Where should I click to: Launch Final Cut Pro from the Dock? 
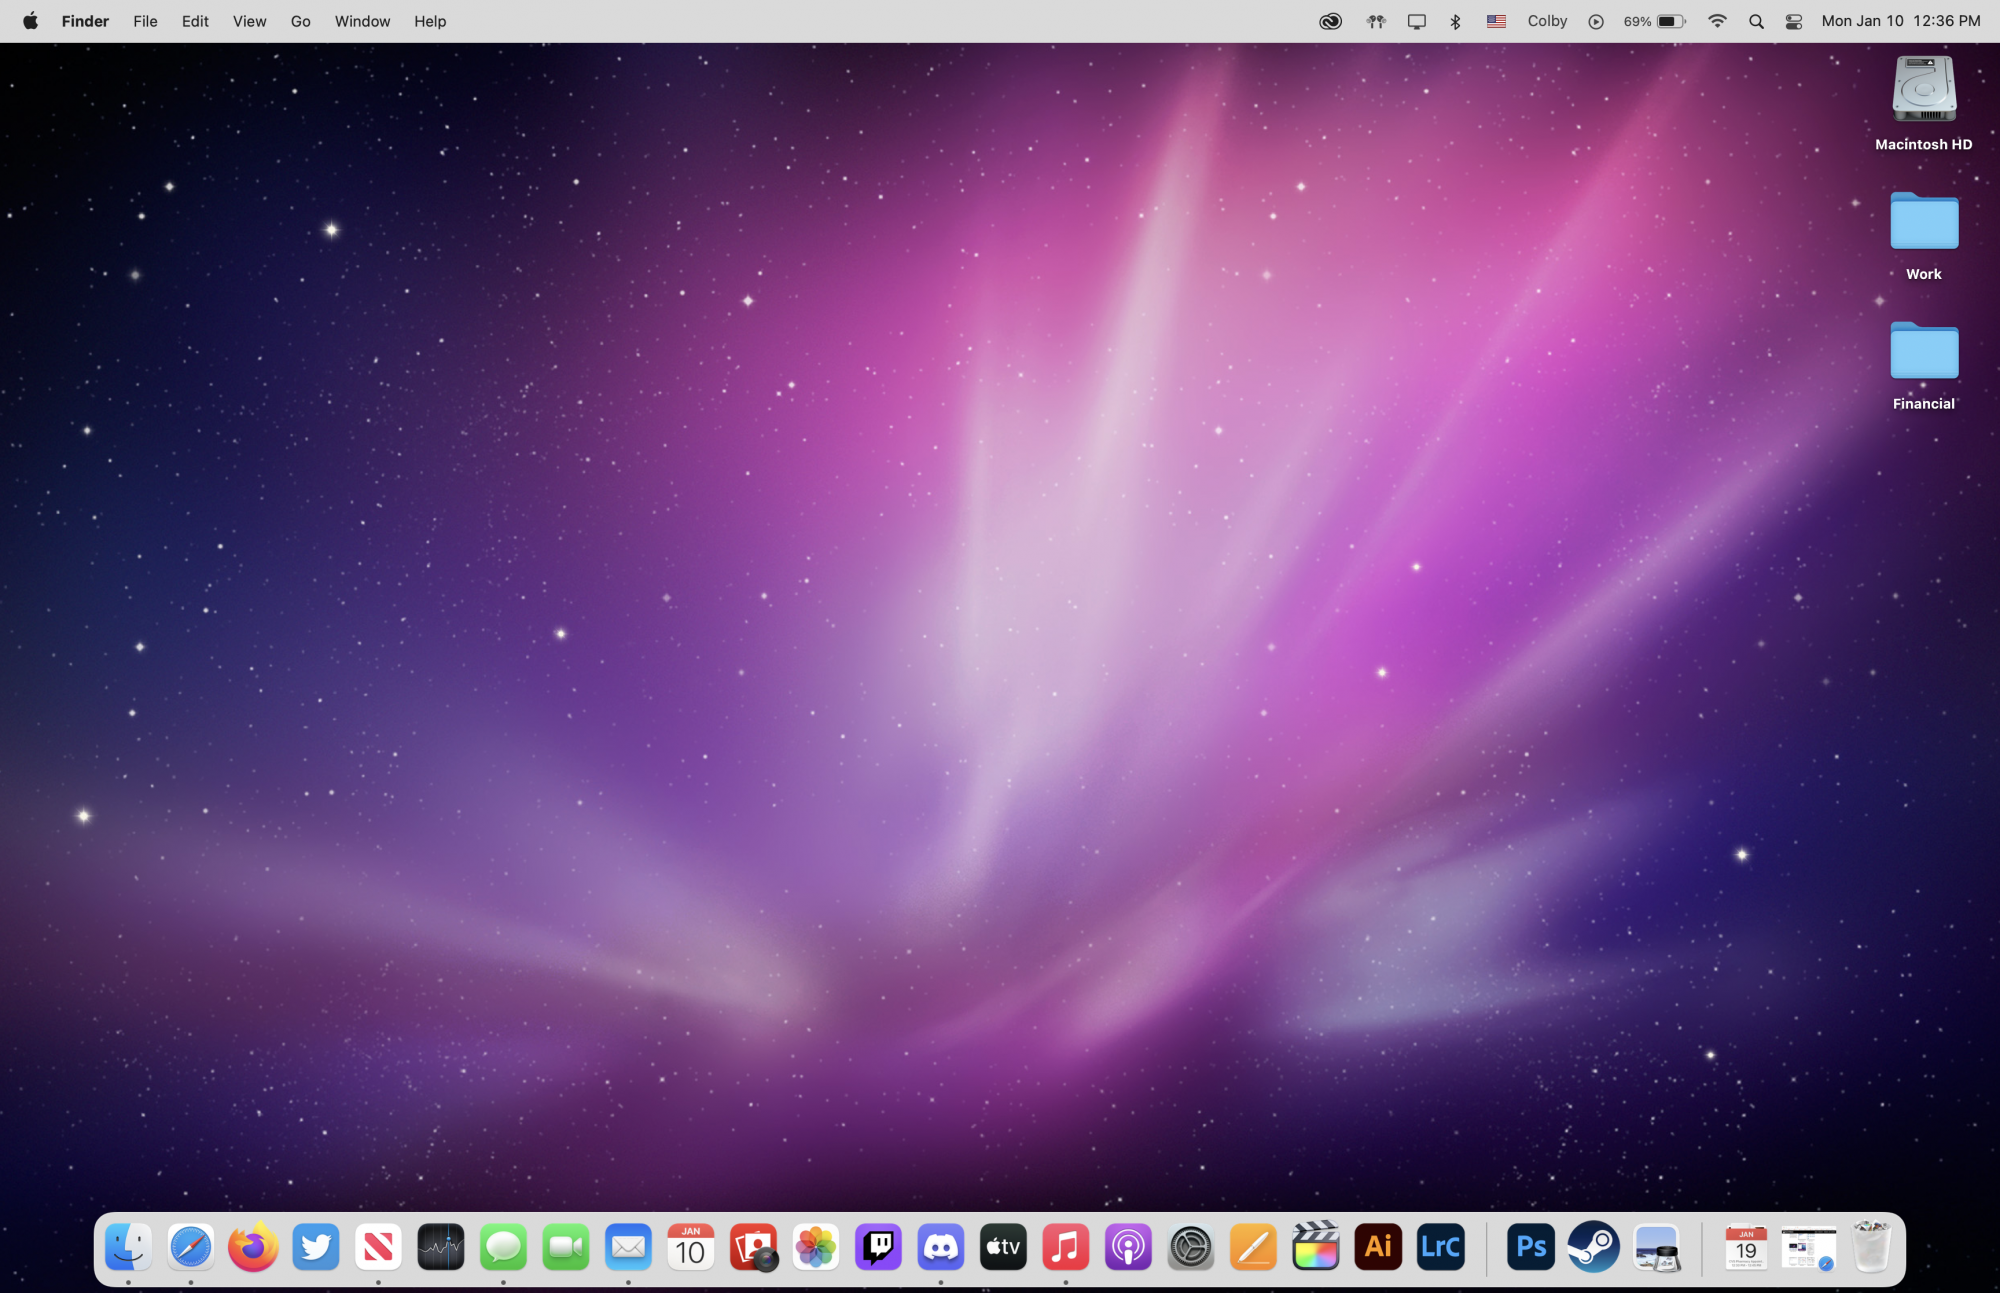tap(1315, 1247)
